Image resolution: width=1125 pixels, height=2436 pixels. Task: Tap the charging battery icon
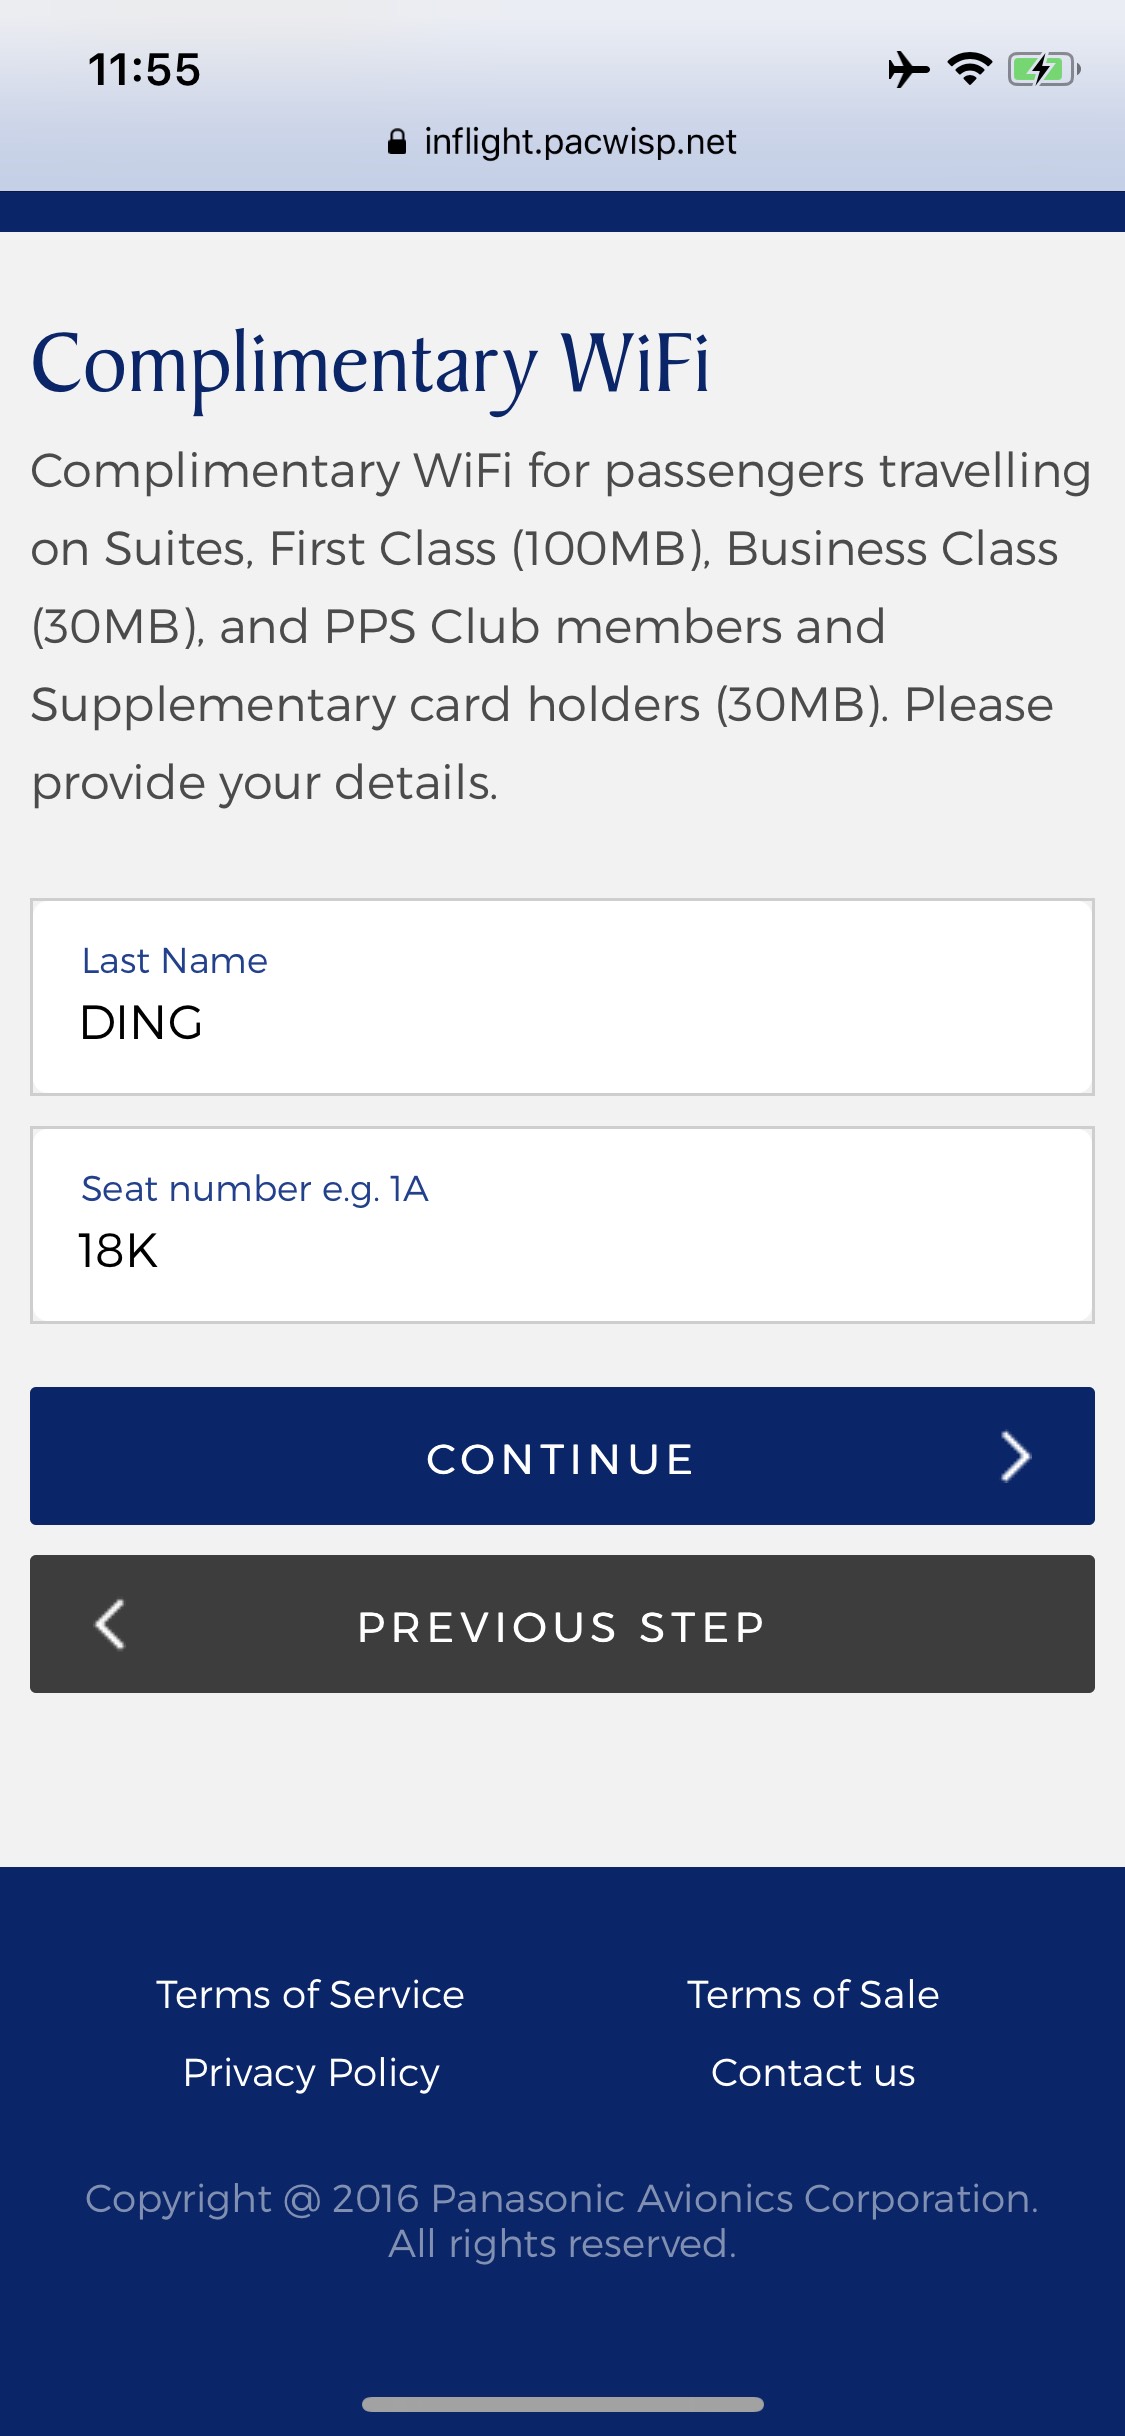click(x=1043, y=70)
